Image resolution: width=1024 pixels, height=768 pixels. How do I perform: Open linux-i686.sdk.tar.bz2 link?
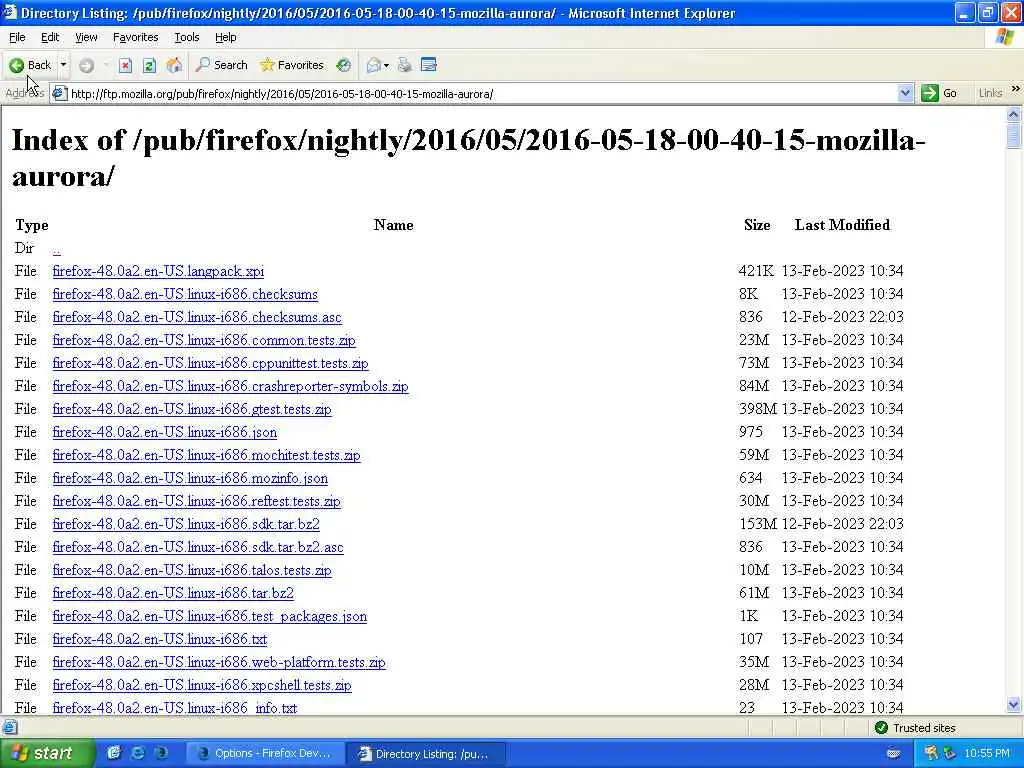coord(186,524)
